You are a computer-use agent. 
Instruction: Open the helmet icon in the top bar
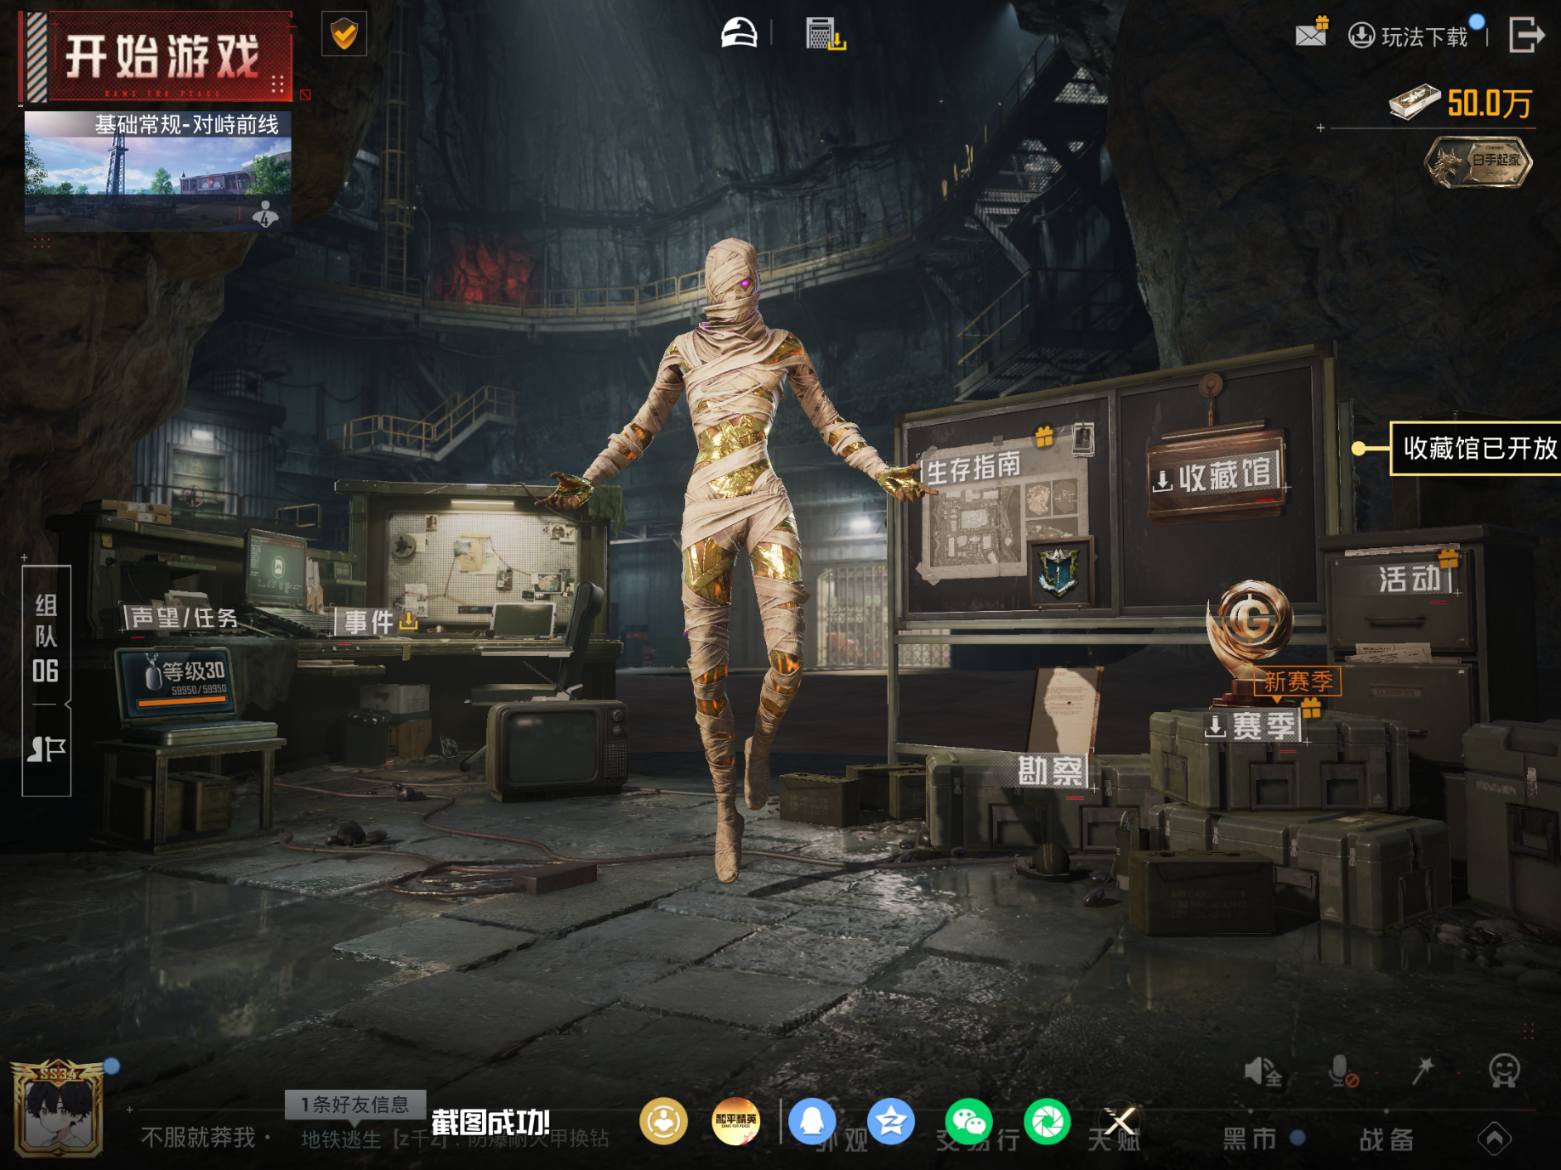pyautogui.click(x=740, y=33)
